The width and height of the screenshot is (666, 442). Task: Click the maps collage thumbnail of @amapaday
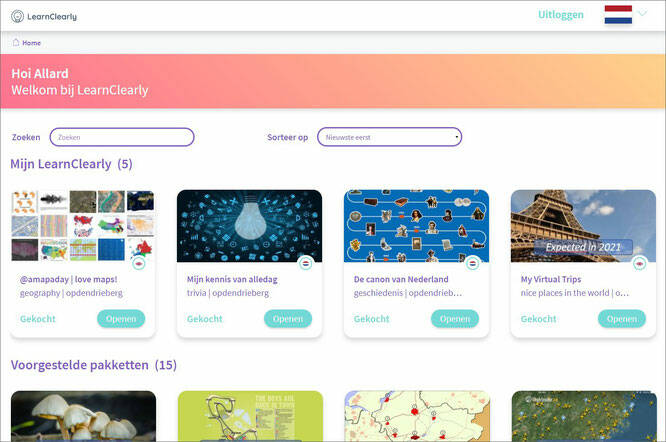click(x=83, y=226)
